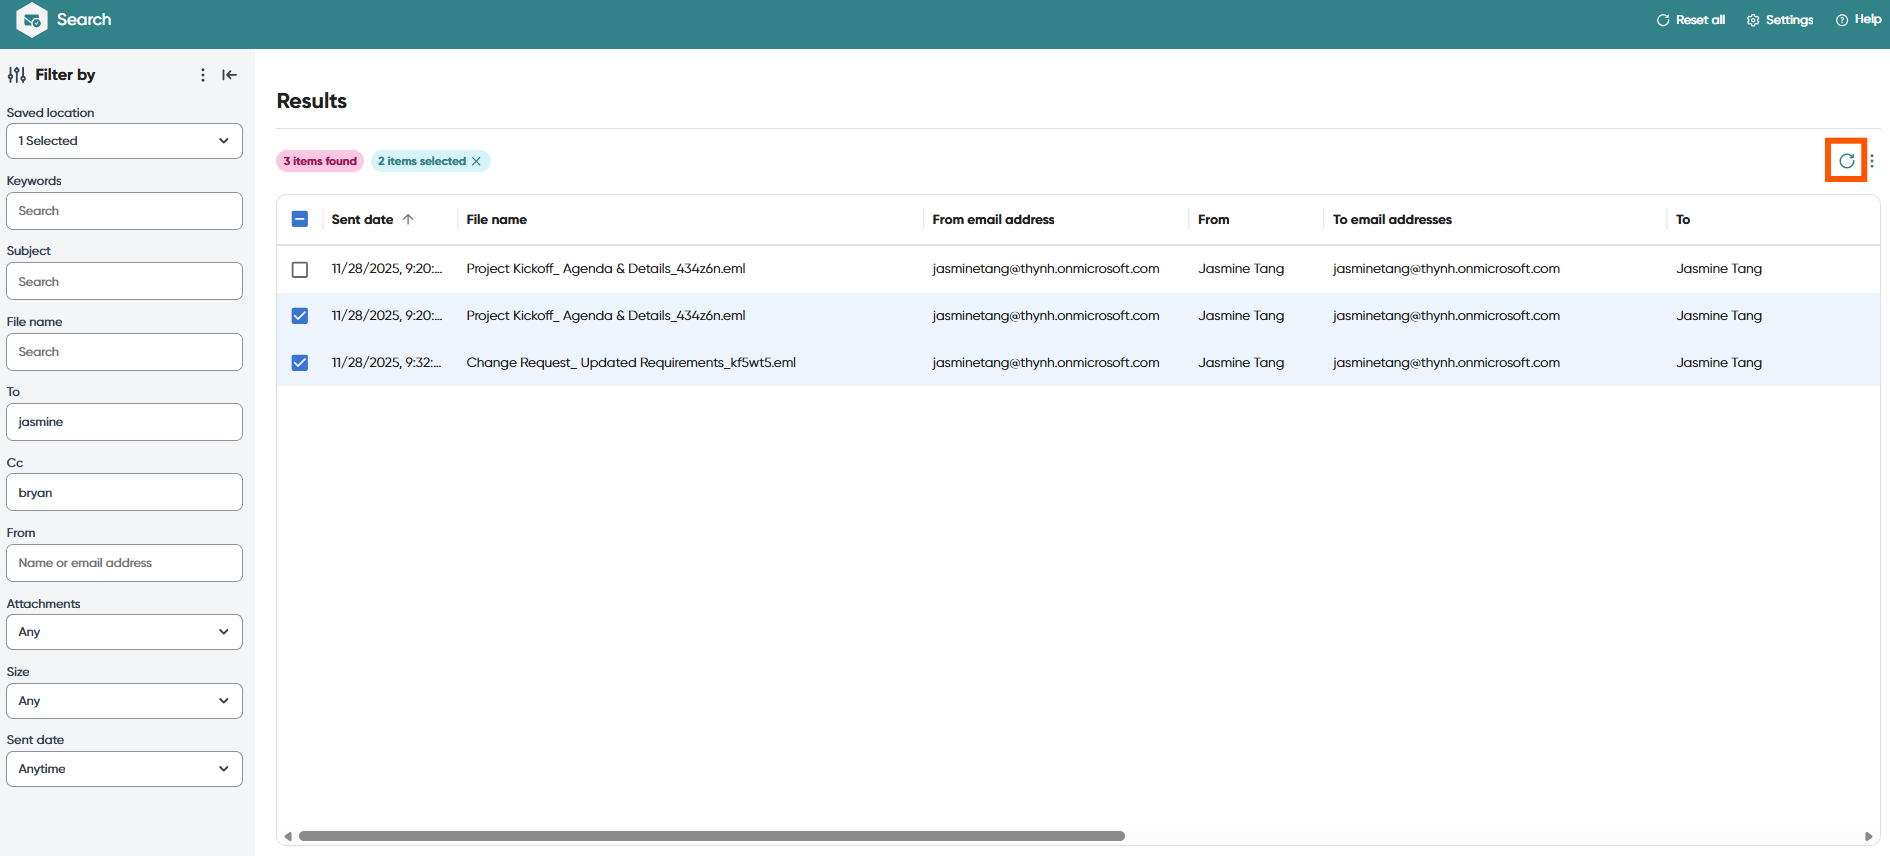Click the 3 items found badge
1890x856 pixels.
[x=320, y=161]
